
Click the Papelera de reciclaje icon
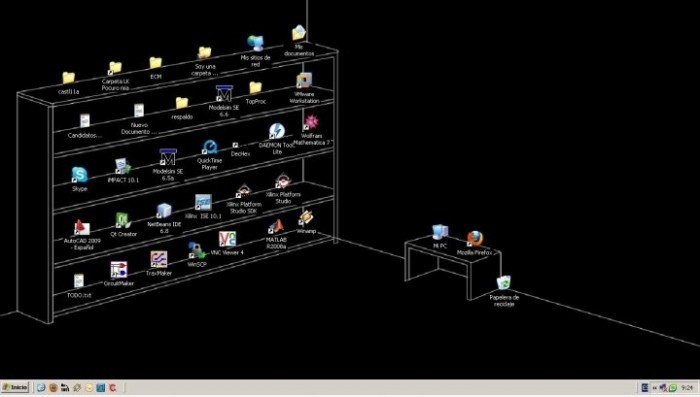pos(504,282)
